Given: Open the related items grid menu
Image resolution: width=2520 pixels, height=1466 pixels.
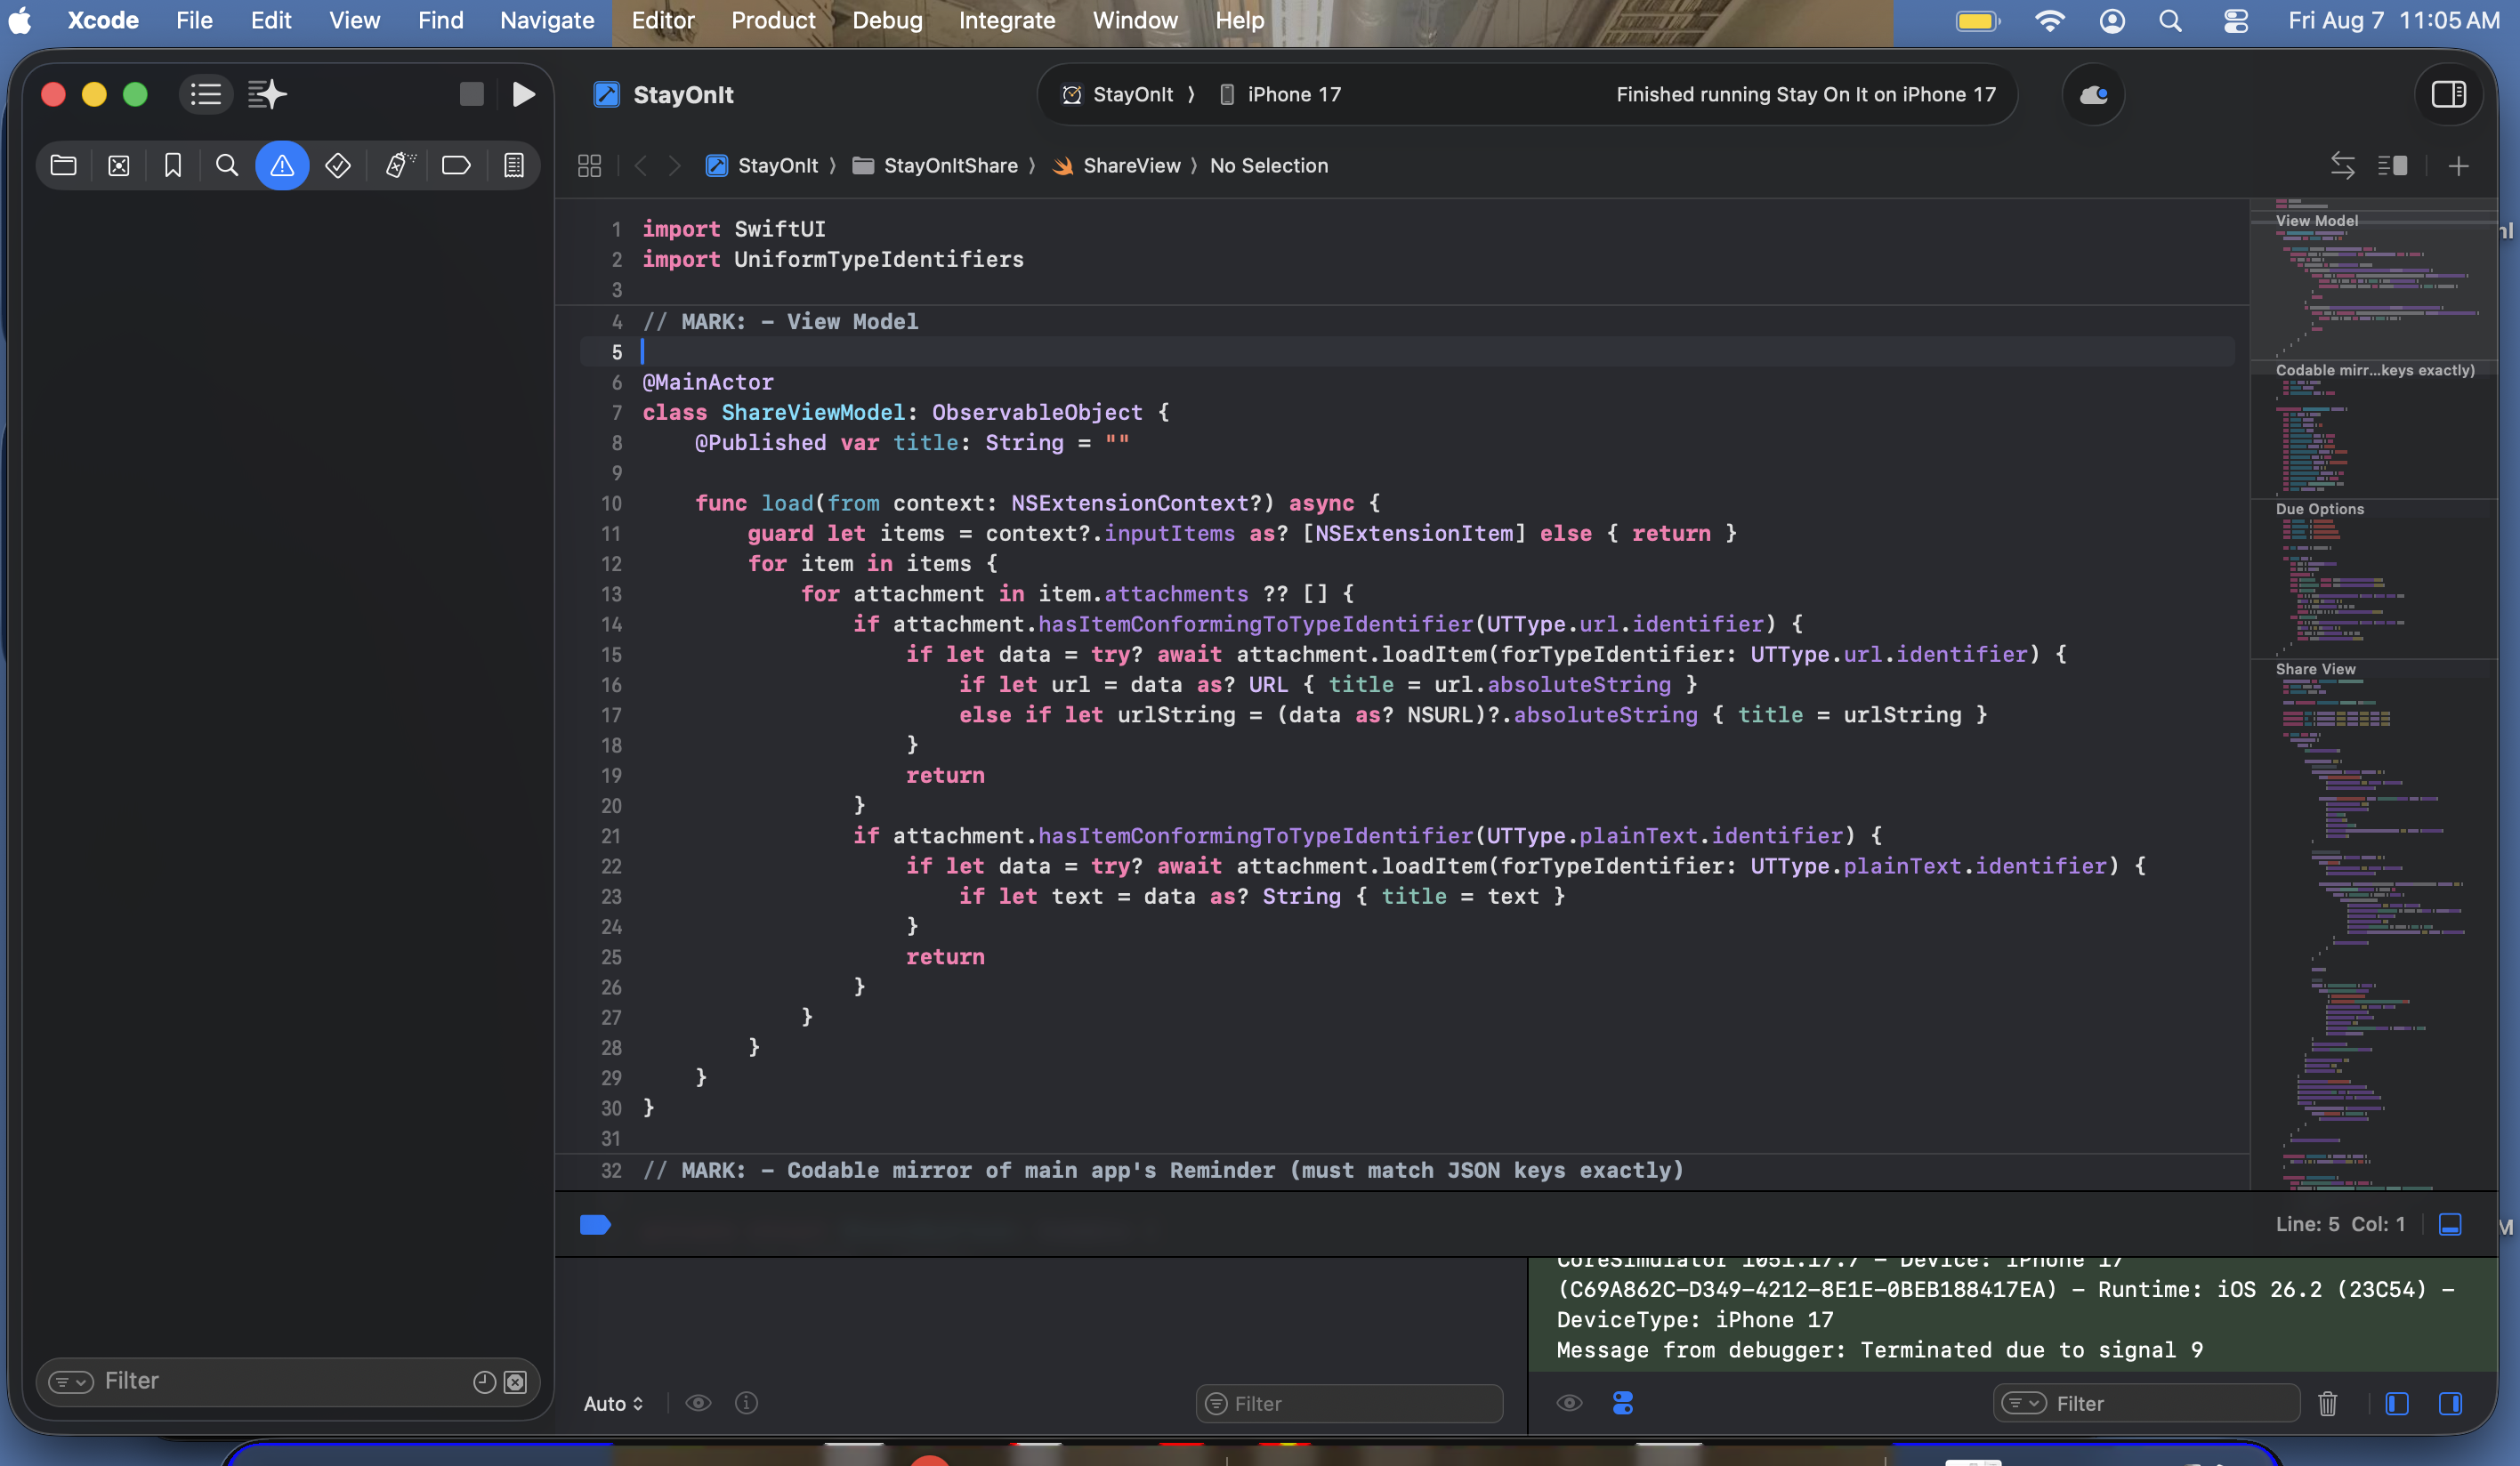Looking at the screenshot, I should (590, 166).
